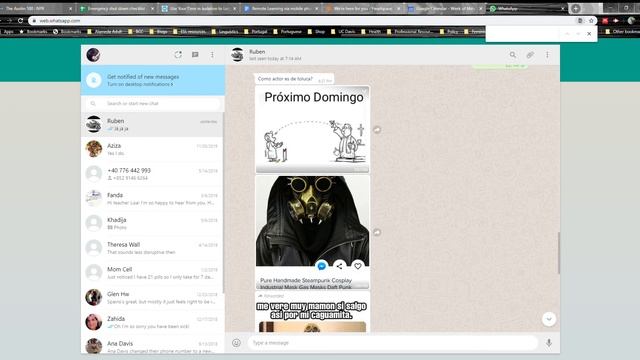
Task: Open the chat with Zahida
Action: (x=153, y=322)
